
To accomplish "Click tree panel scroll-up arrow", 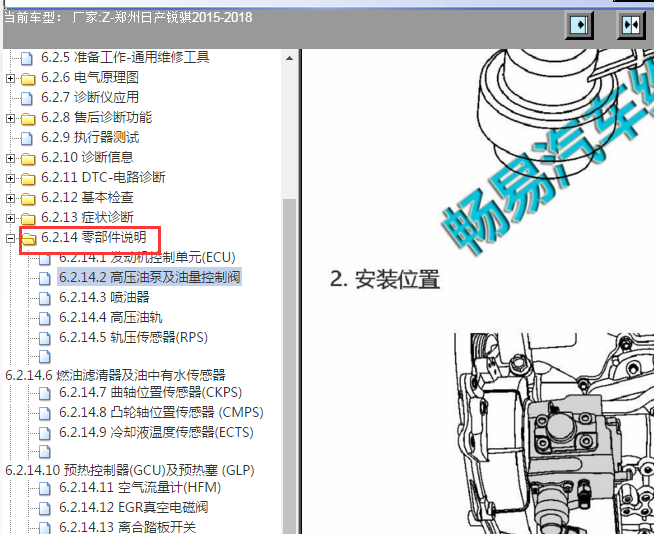I will pos(289,58).
